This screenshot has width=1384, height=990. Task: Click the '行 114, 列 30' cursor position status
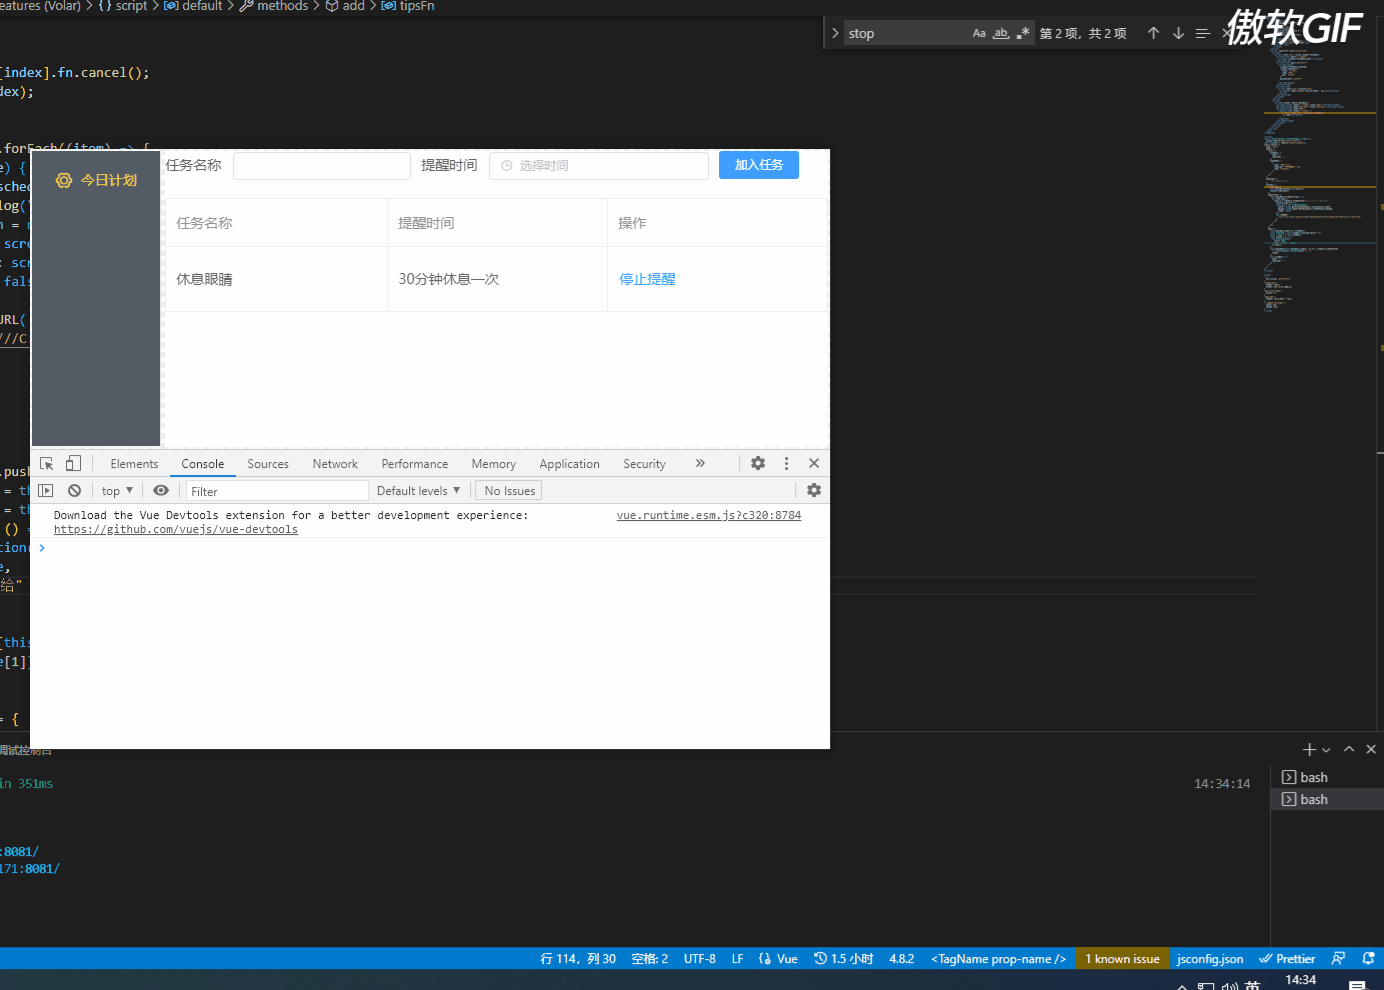[x=578, y=958]
